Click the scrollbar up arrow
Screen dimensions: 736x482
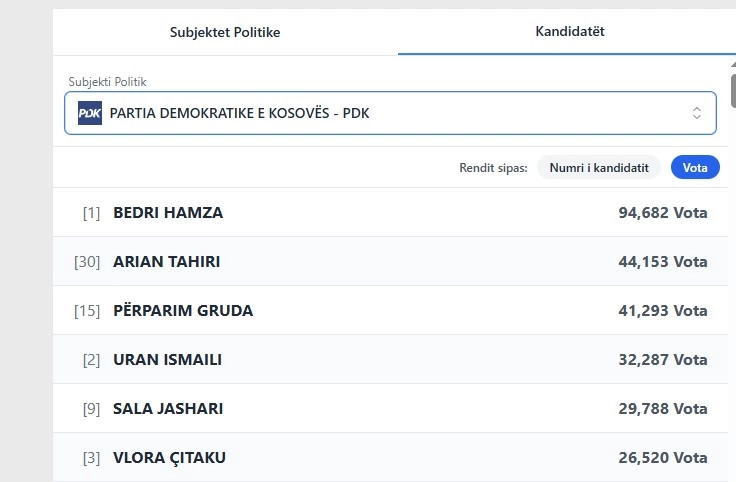[731, 66]
